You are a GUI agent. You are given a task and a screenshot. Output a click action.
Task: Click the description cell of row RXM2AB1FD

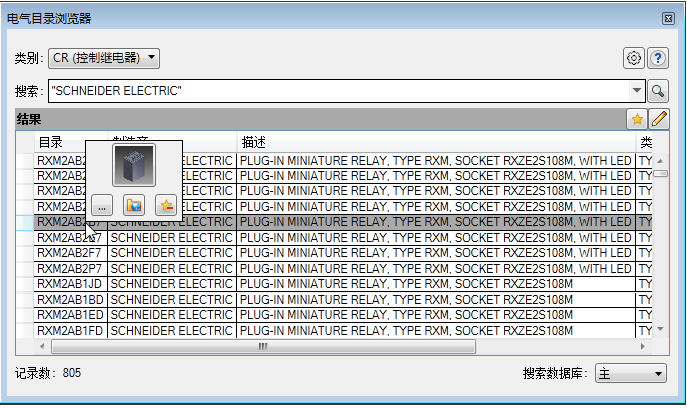436,331
